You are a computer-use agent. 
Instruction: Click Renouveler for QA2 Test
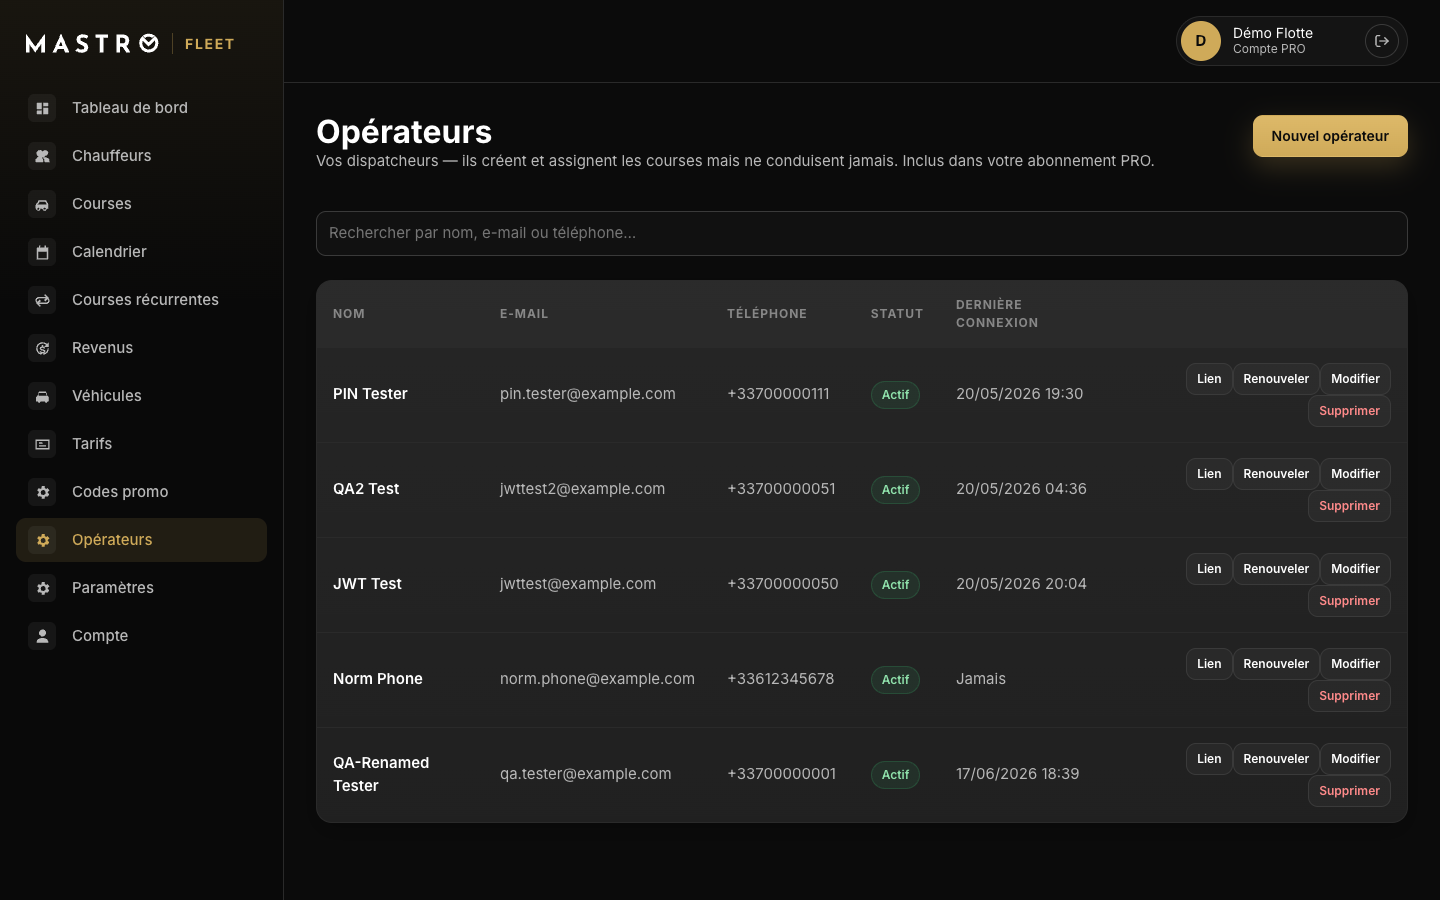pyautogui.click(x=1276, y=474)
